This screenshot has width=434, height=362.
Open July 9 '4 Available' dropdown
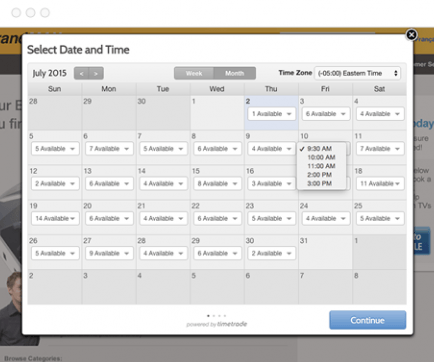pos(271,149)
